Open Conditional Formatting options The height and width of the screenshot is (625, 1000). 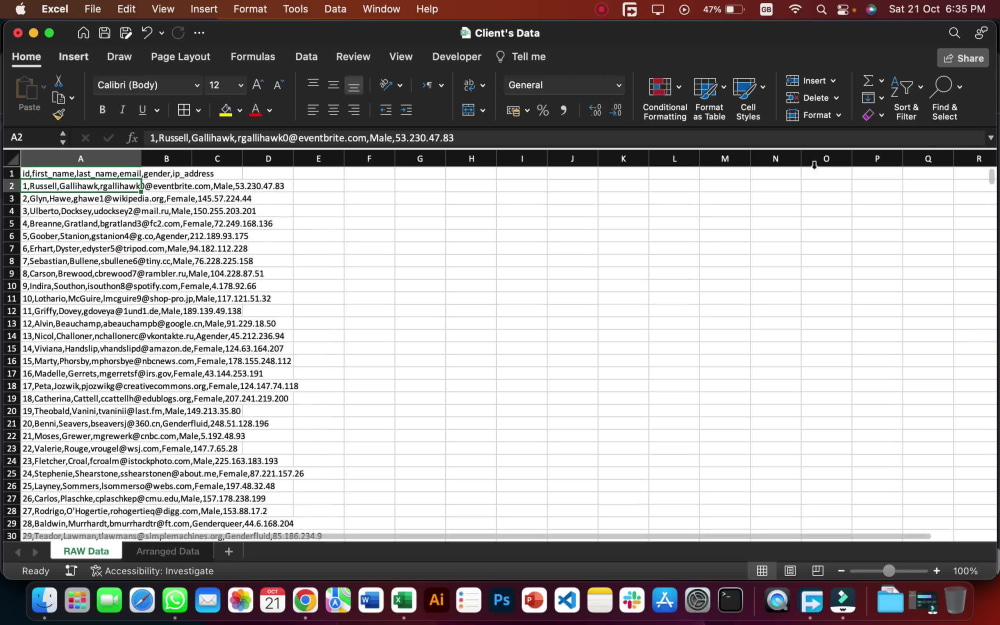(x=664, y=97)
